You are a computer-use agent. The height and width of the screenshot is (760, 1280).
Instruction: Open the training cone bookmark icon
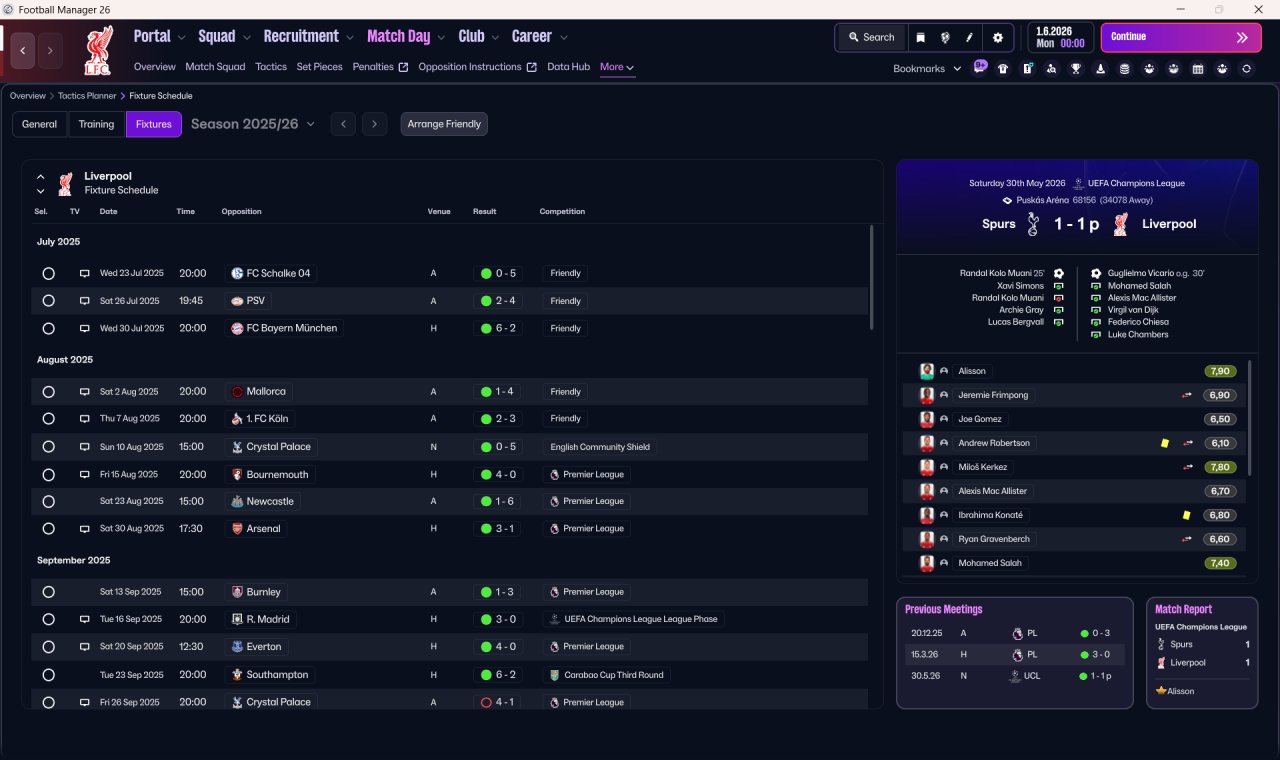coord(1100,69)
